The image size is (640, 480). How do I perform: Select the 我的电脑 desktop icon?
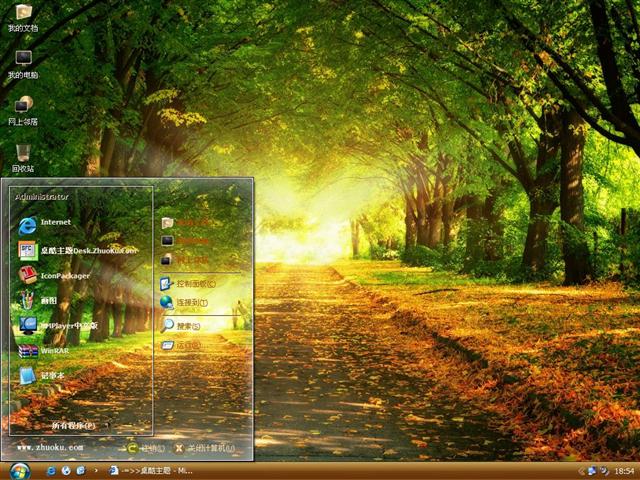point(22,65)
